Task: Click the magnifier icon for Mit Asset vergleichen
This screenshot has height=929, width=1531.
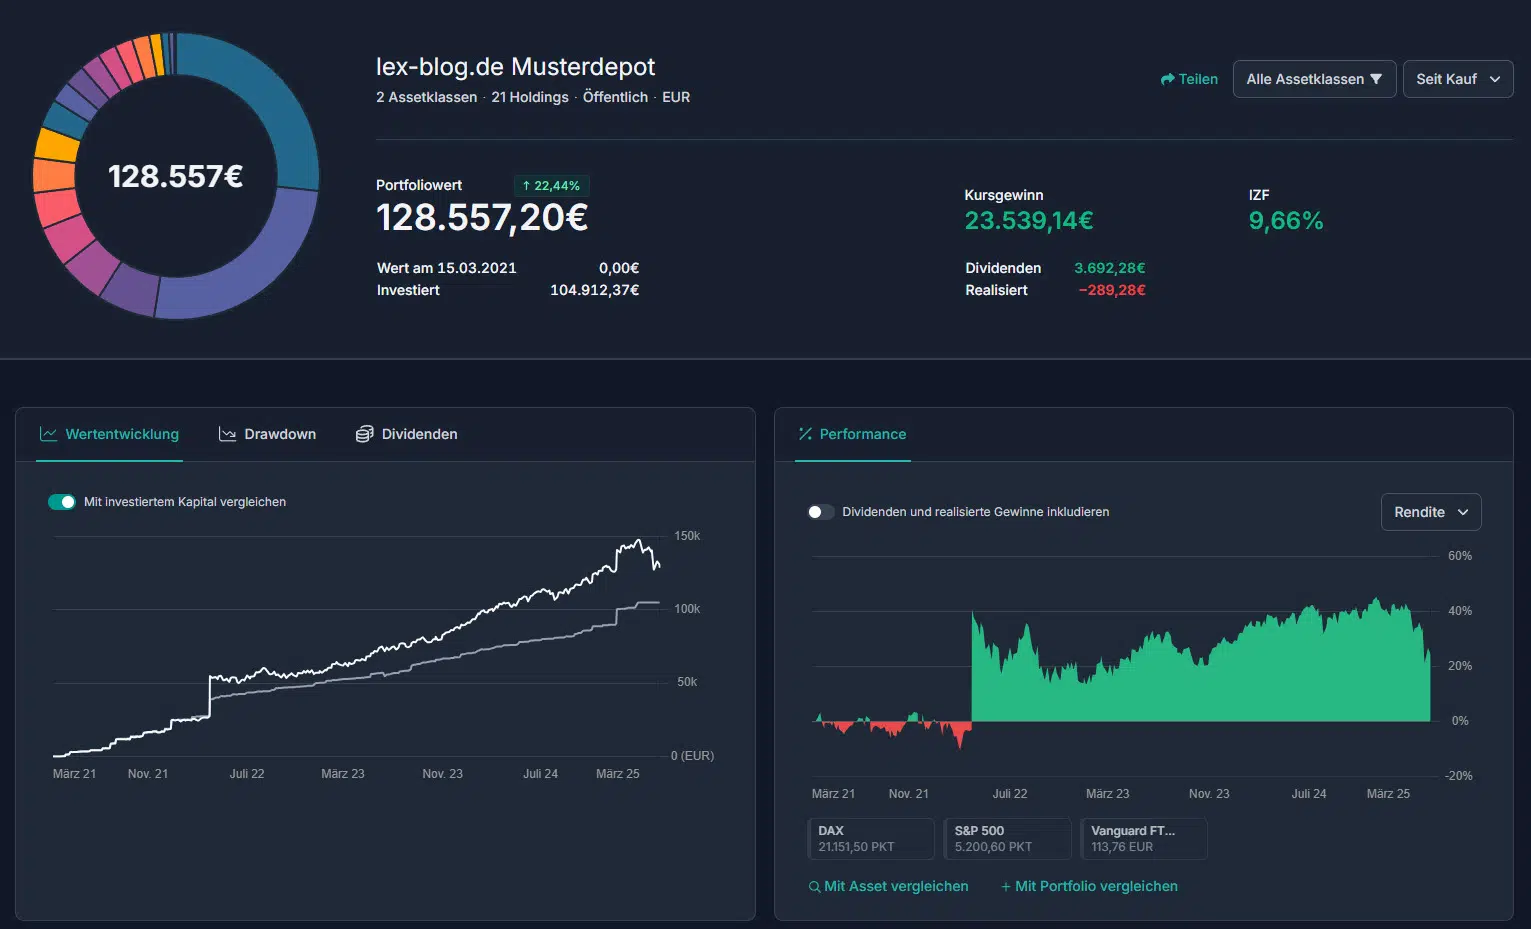Action: [814, 887]
